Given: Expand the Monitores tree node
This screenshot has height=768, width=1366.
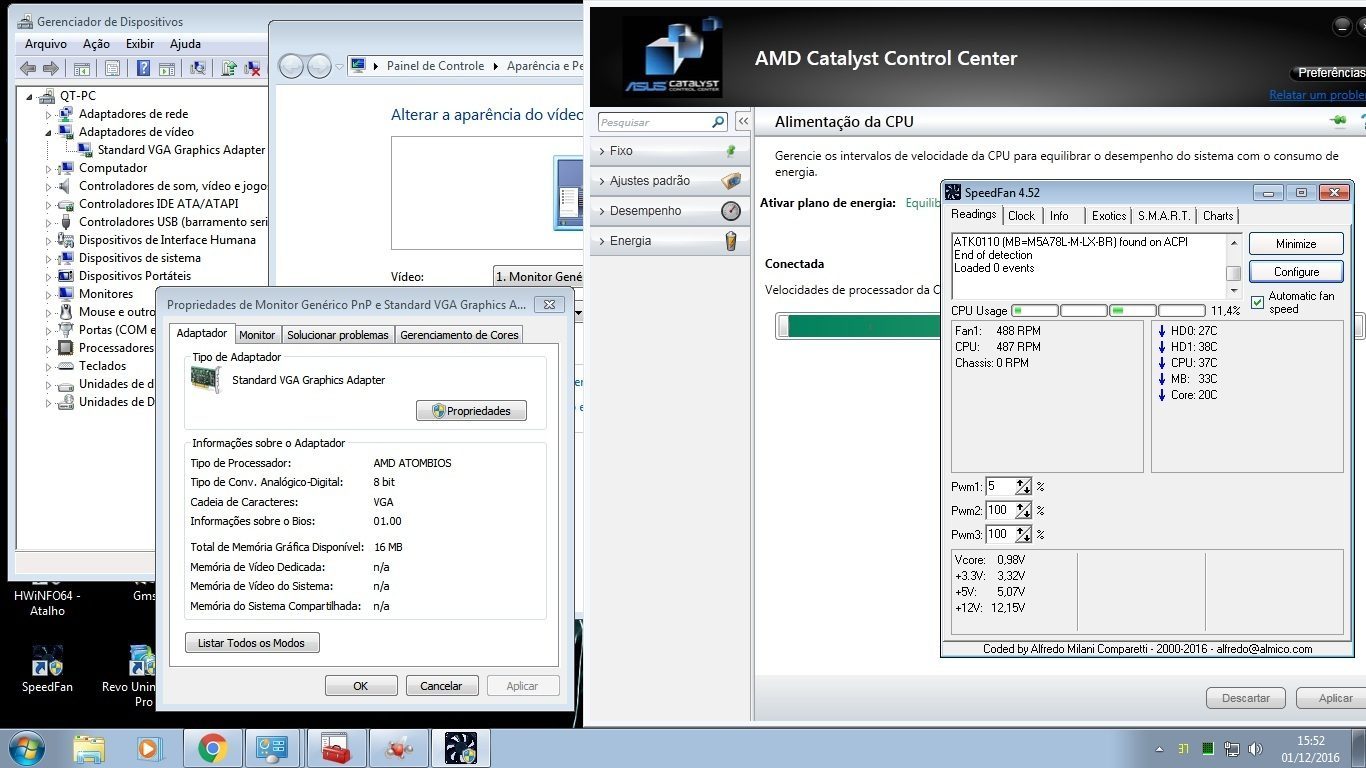Looking at the screenshot, I should click(x=47, y=294).
